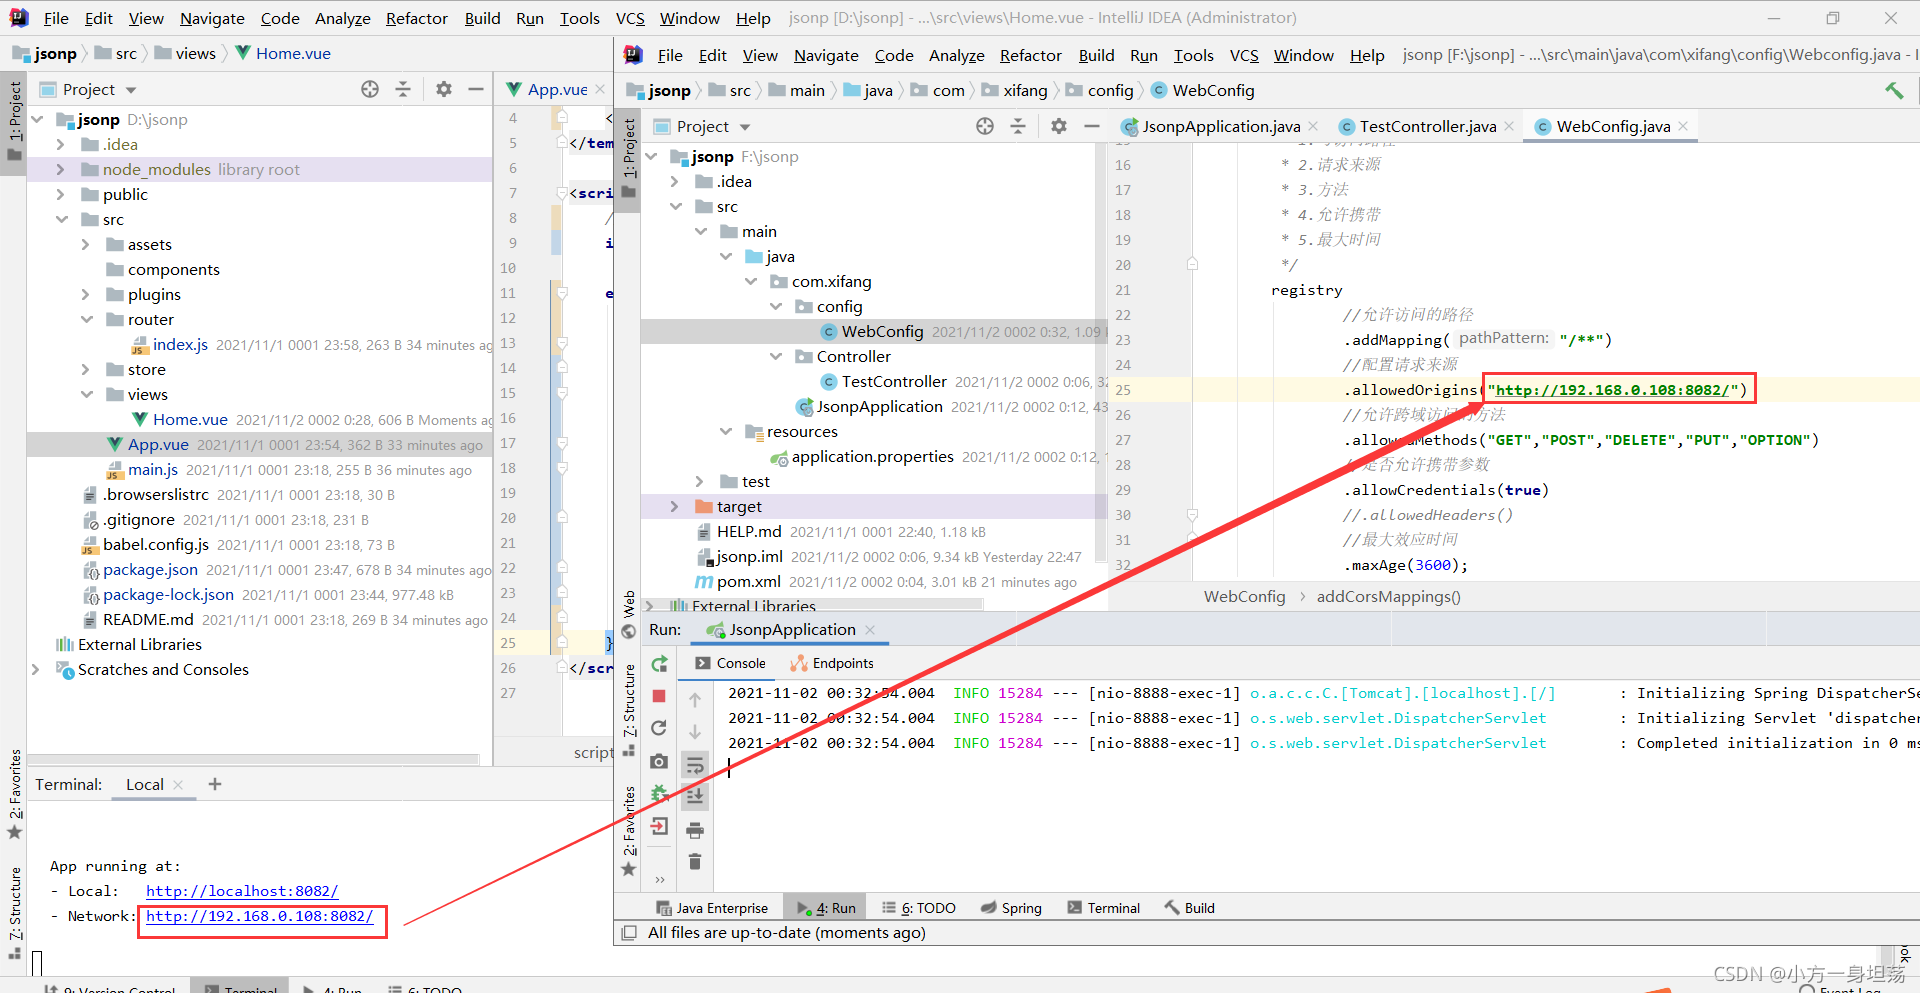Open gear settings in front window Project panel
Screen dimensions: 1920x993
coord(1059,126)
